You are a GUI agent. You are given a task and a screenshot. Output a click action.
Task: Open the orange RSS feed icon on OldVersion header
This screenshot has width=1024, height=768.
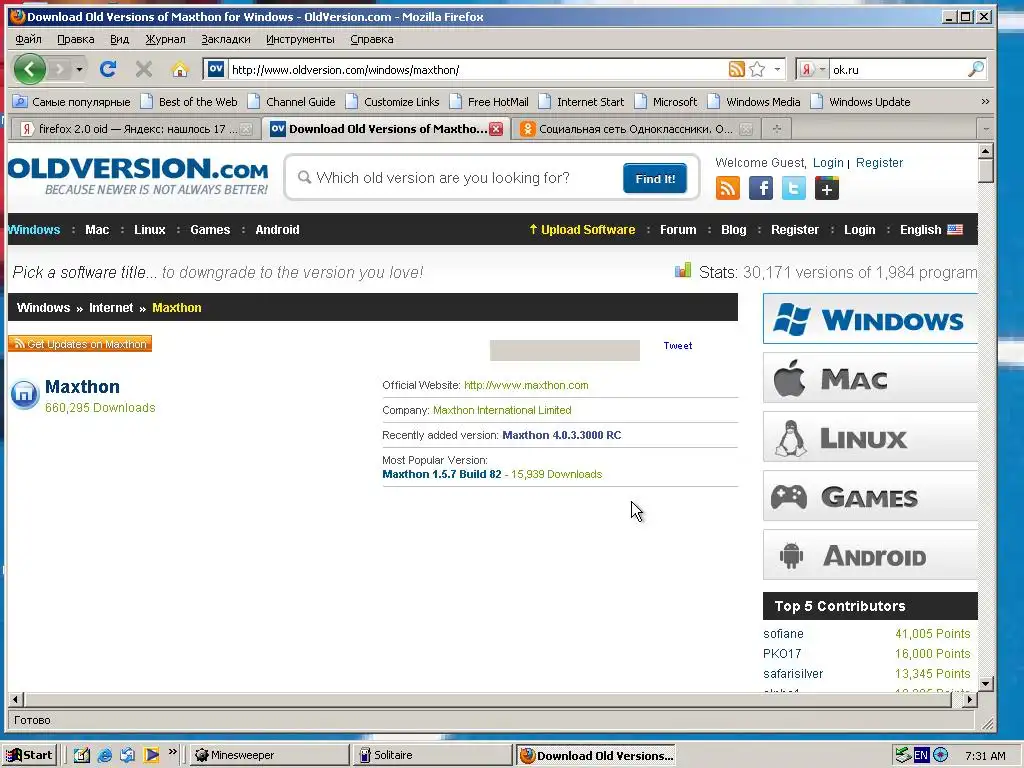click(x=728, y=188)
